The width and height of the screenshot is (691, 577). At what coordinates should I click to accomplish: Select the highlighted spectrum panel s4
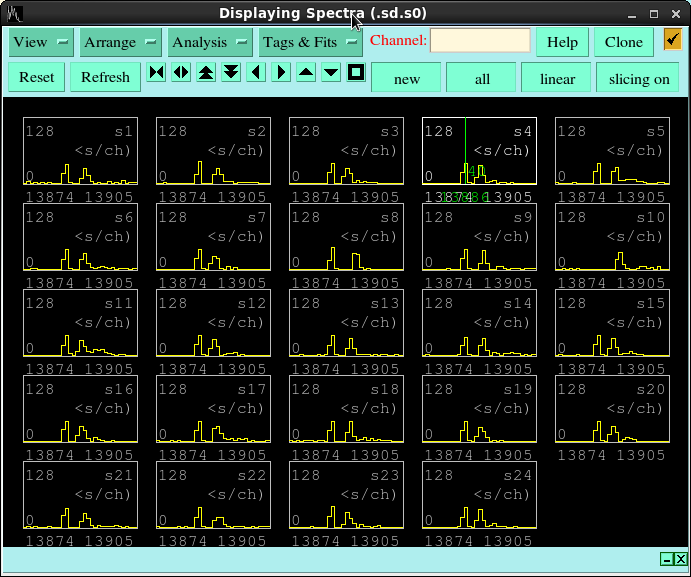click(479, 151)
